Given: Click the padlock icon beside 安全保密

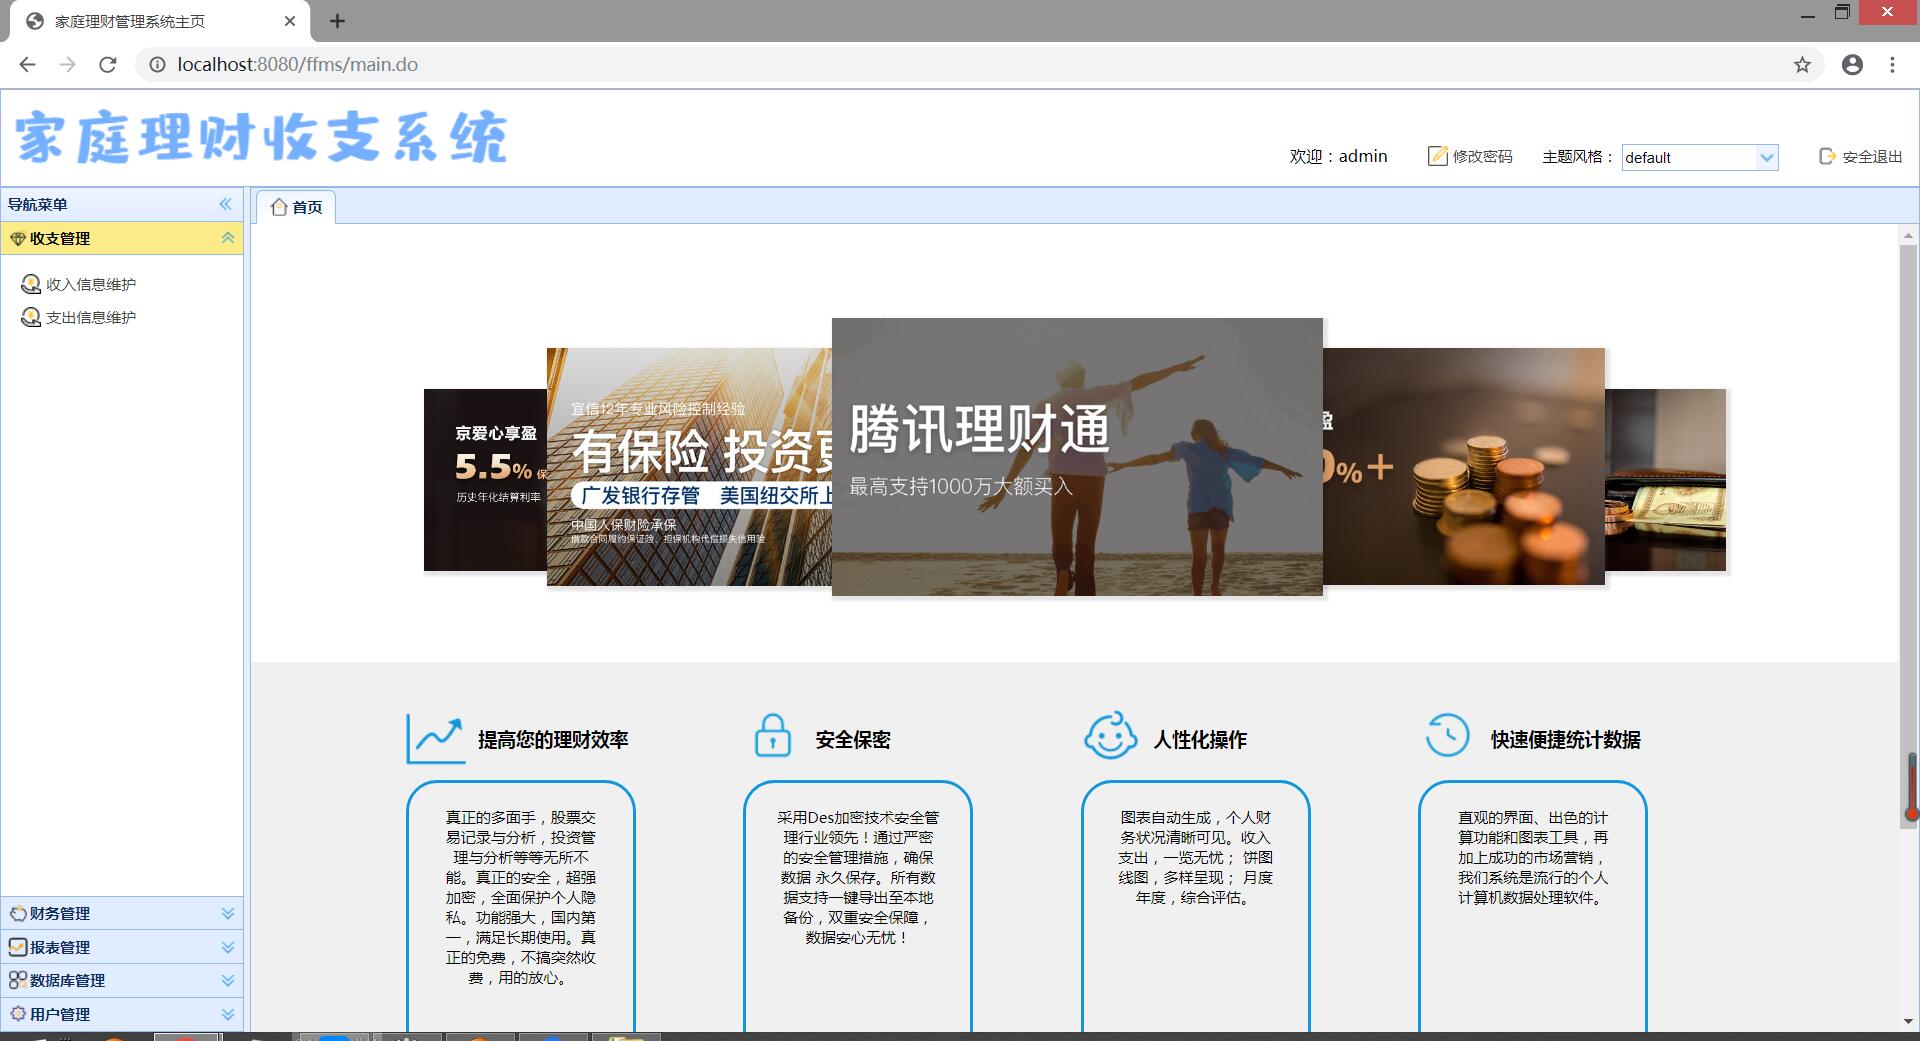Looking at the screenshot, I should click(x=772, y=736).
